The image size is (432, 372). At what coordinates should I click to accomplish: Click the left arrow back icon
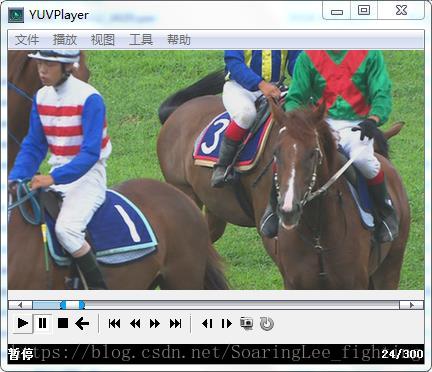(x=82, y=323)
